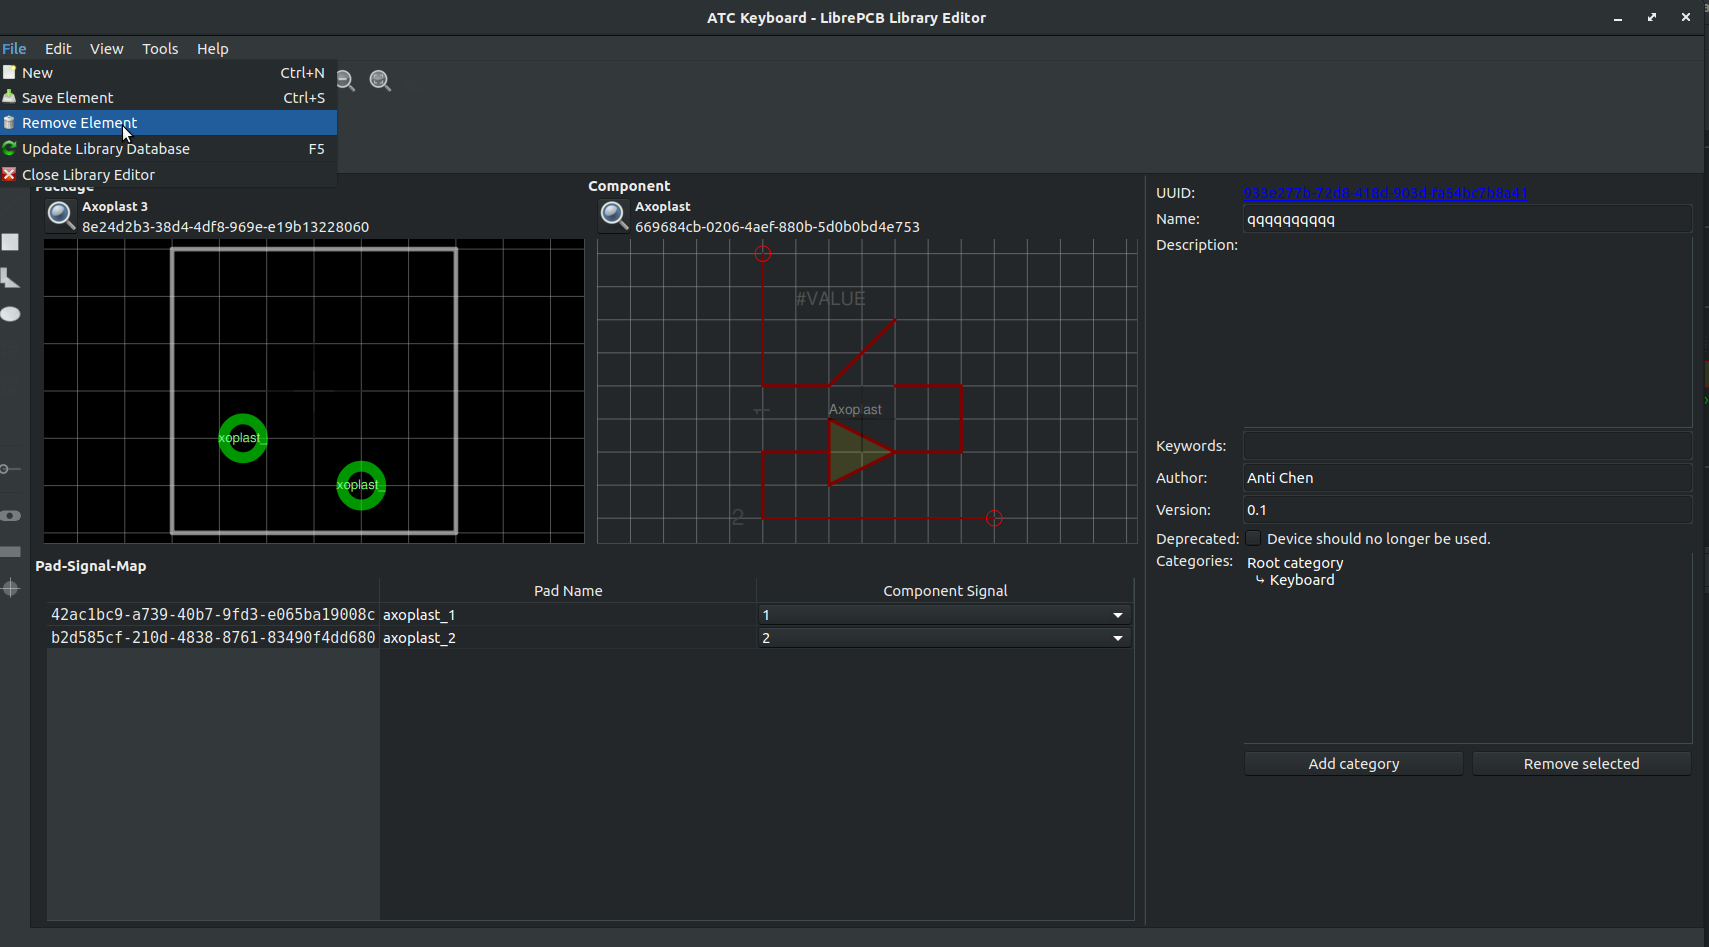This screenshot has width=1709, height=947.
Task: Select the draw ellipse tool
Action: 11,314
